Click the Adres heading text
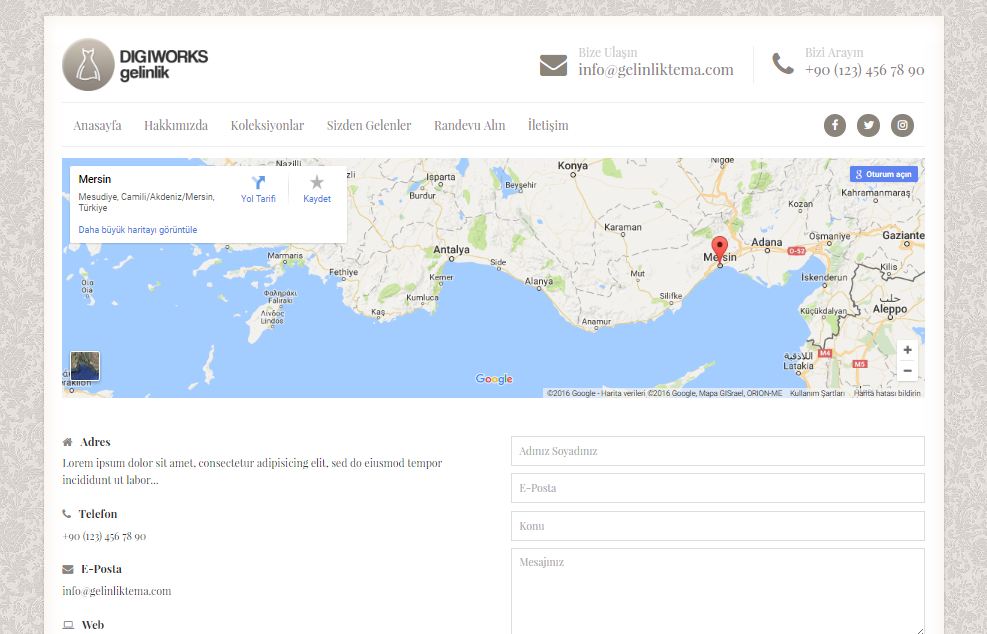This screenshot has width=987, height=634. point(95,442)
